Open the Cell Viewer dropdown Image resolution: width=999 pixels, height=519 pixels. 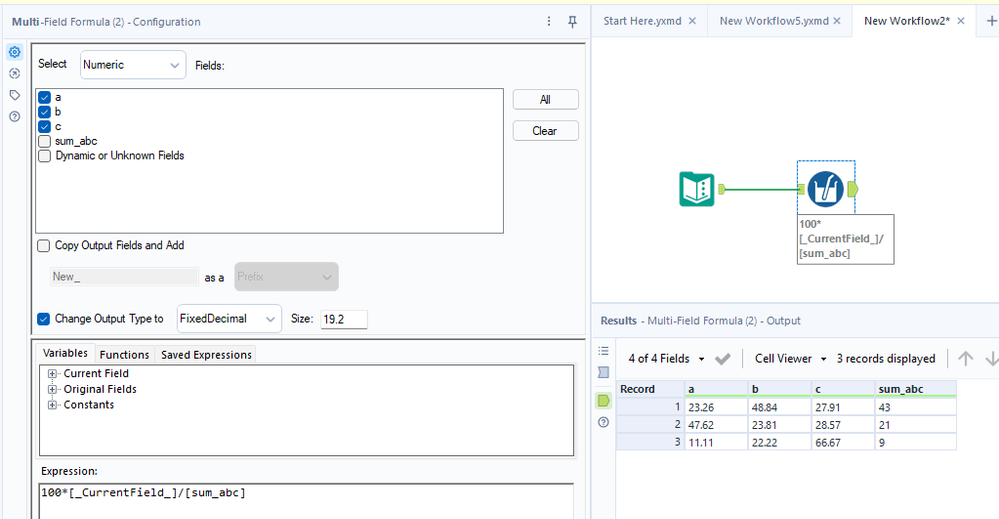pyautogui.click(x=791, y=359)
